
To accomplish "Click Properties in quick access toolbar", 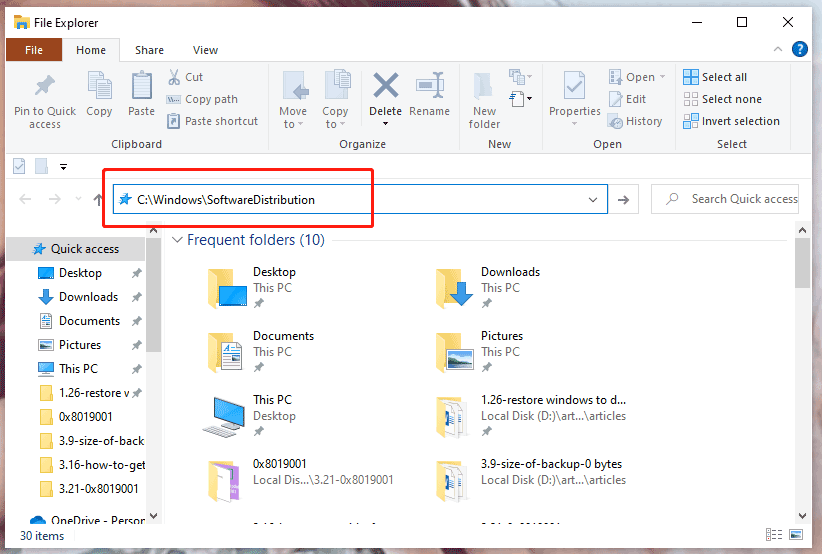I will (19, 166).
